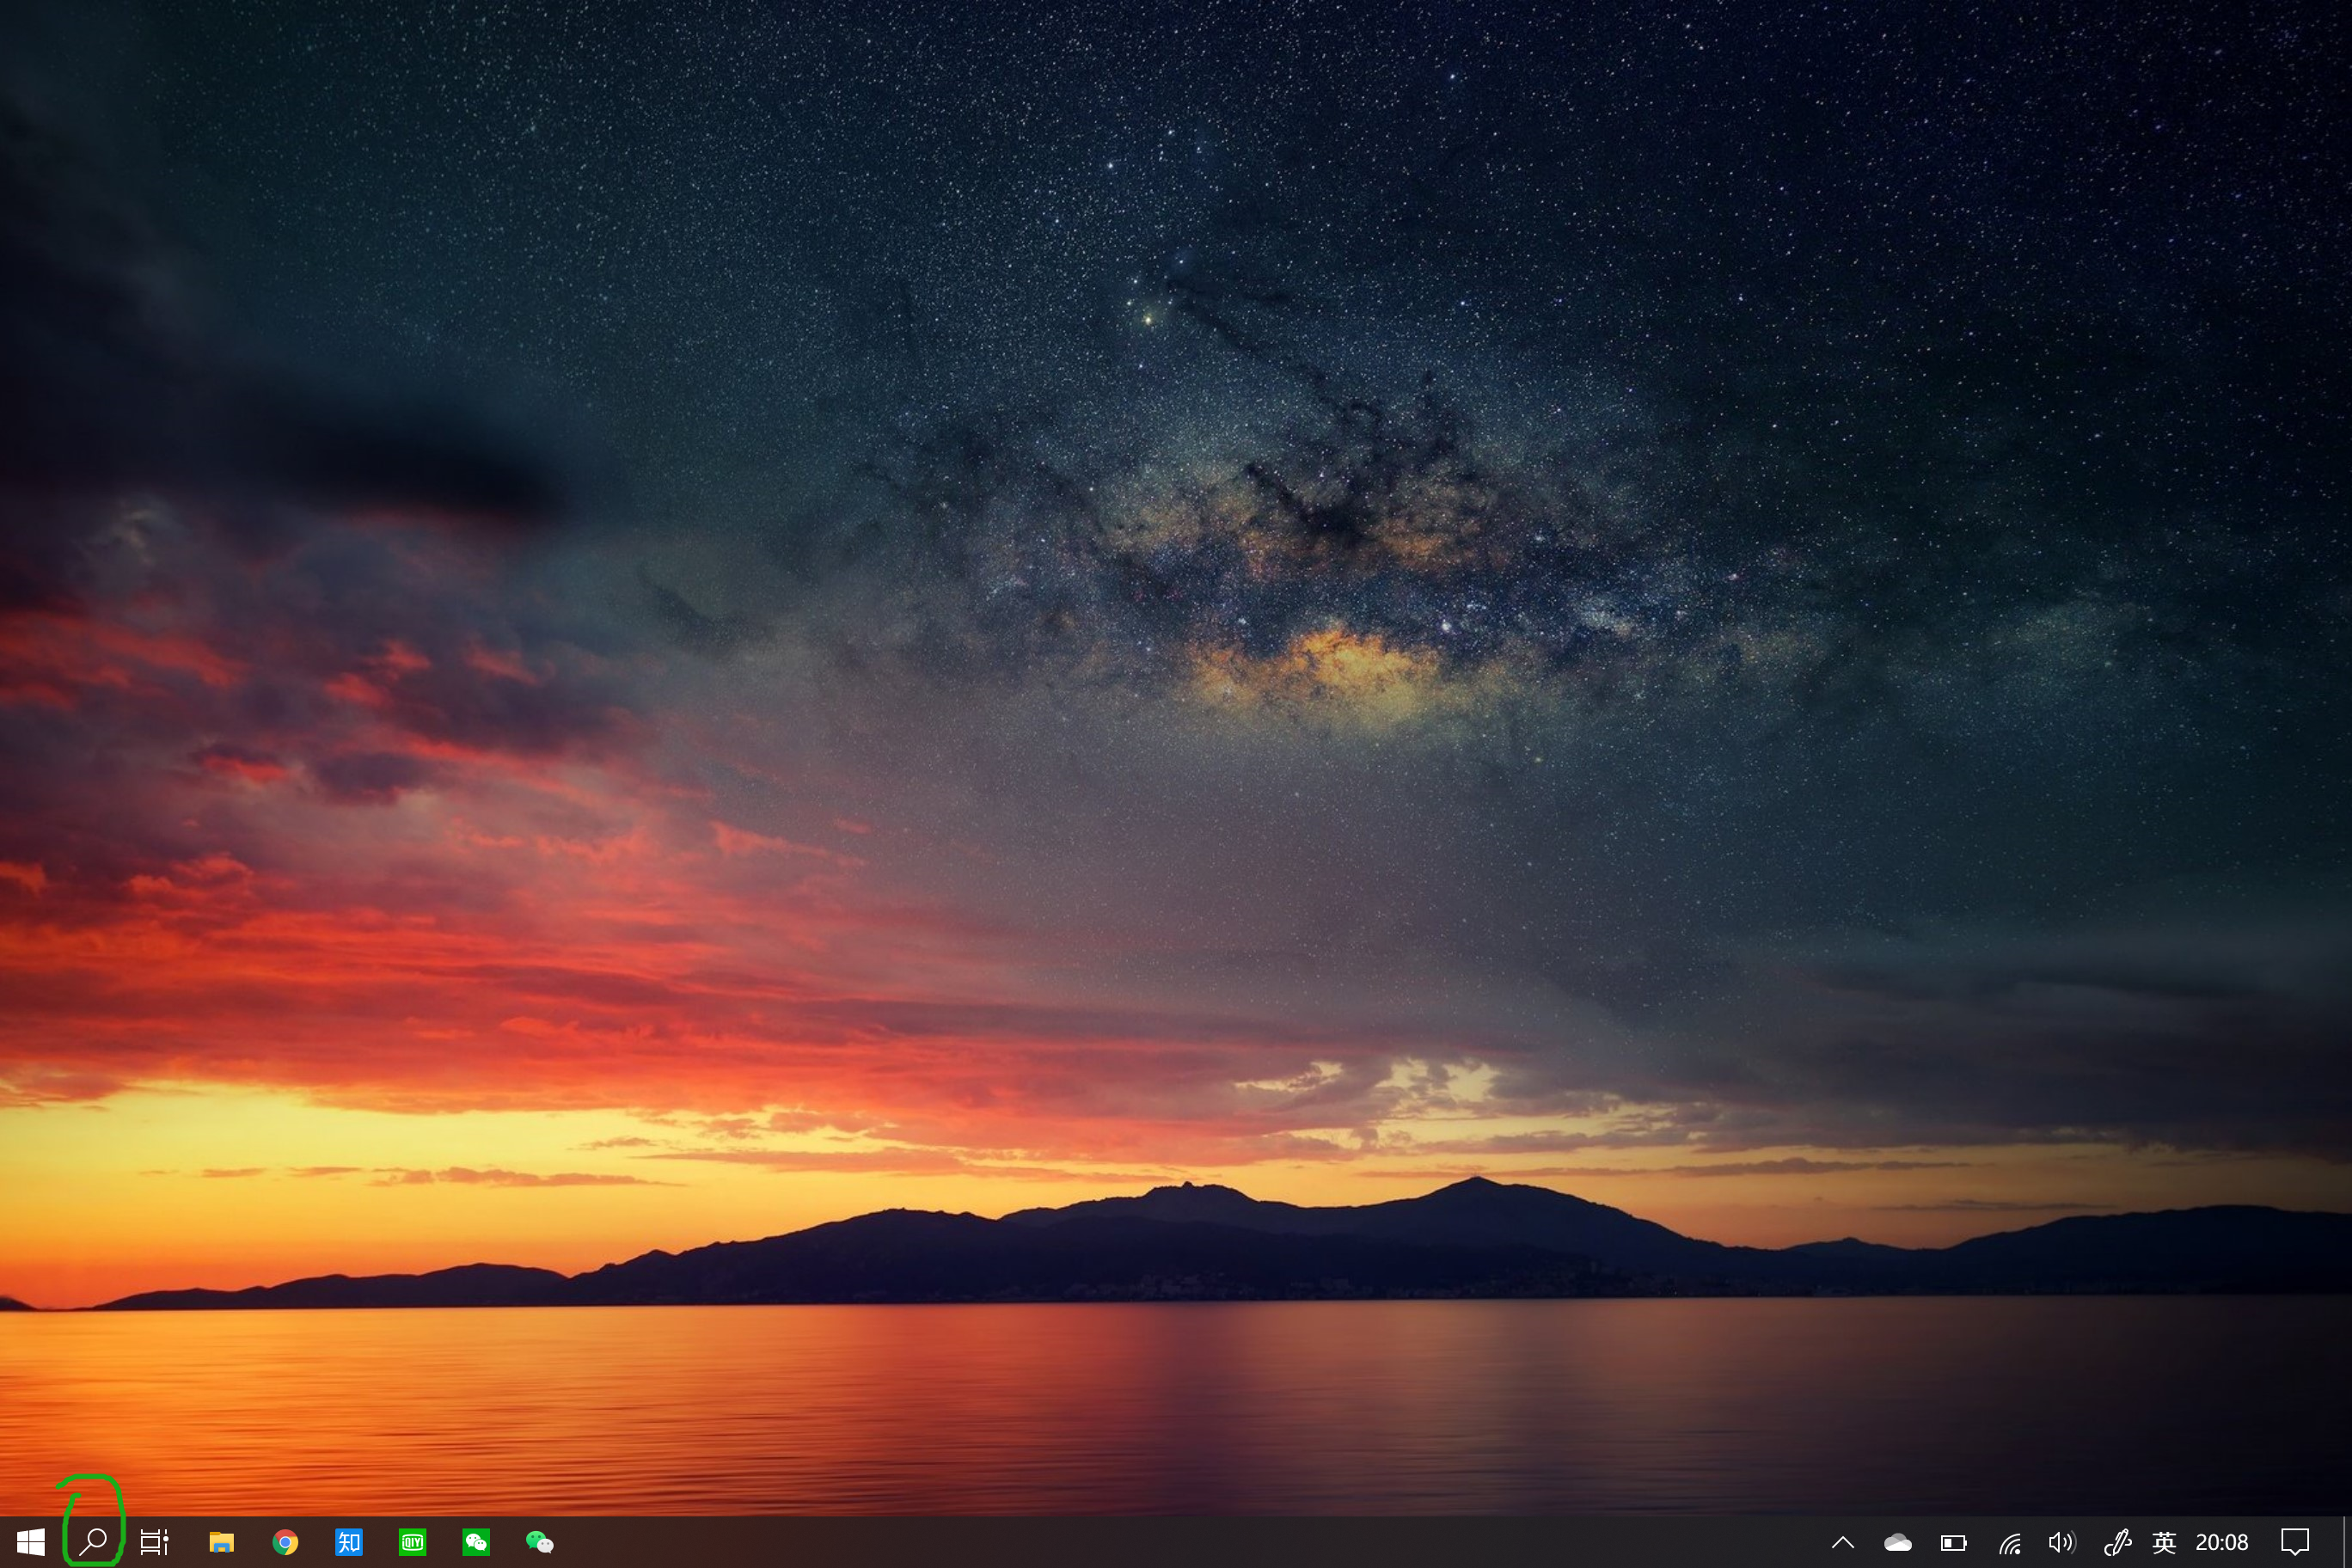Open Task View
Image resolution: width=2352 pixels, height=1568 pixels.
coord(155,1542)
